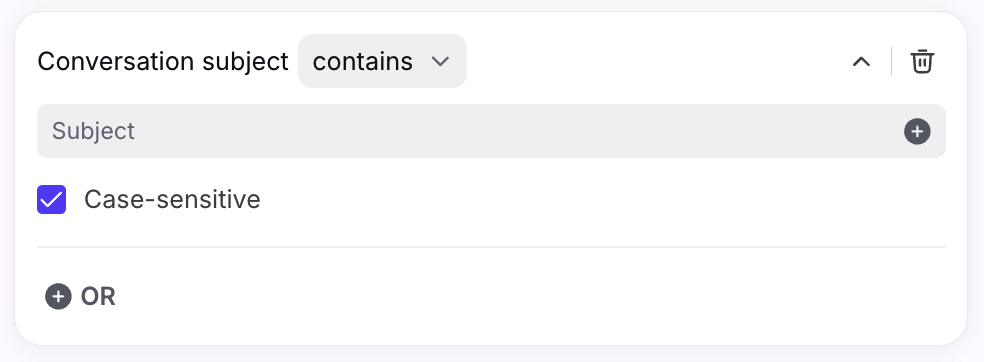Click the plus icon inside Subject field

point(917,131)
